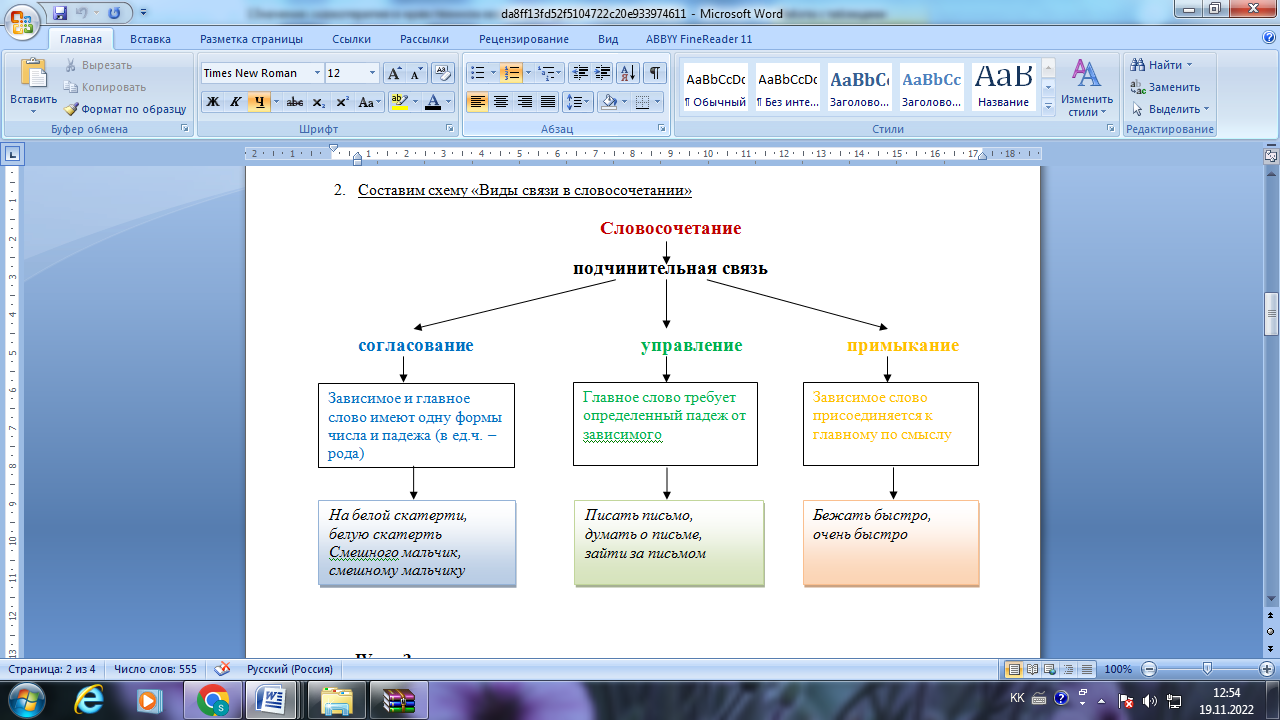The height and width of the screenshot is (720, 1280).
Task: Open WinRAR from the taskbar
Action: [x=399, y=699]
